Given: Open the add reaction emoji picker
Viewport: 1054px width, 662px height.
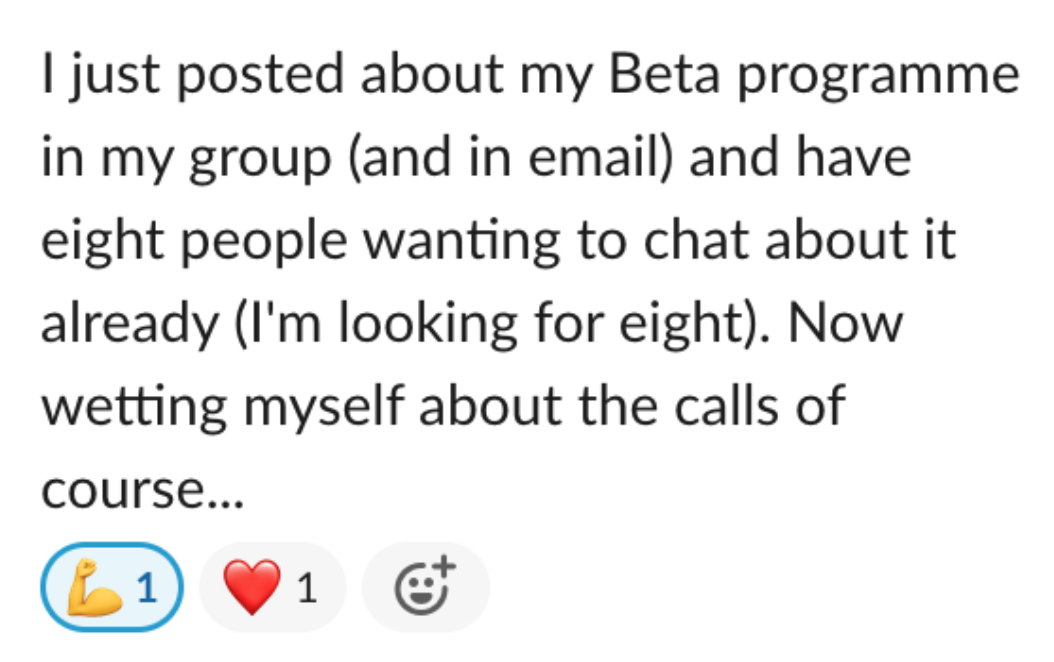Looking at the screenshot, I should [x=425, y=587].
